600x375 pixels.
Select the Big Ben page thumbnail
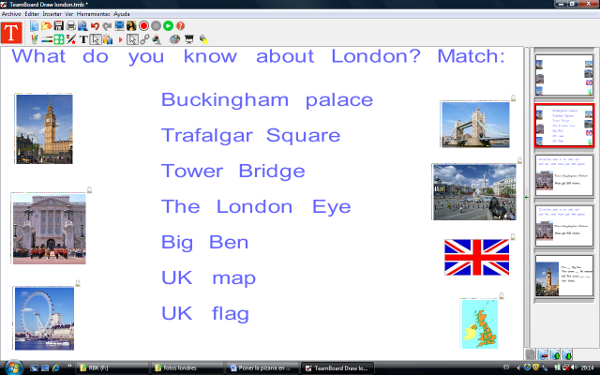pyautogui.click(x=564, y=276)
